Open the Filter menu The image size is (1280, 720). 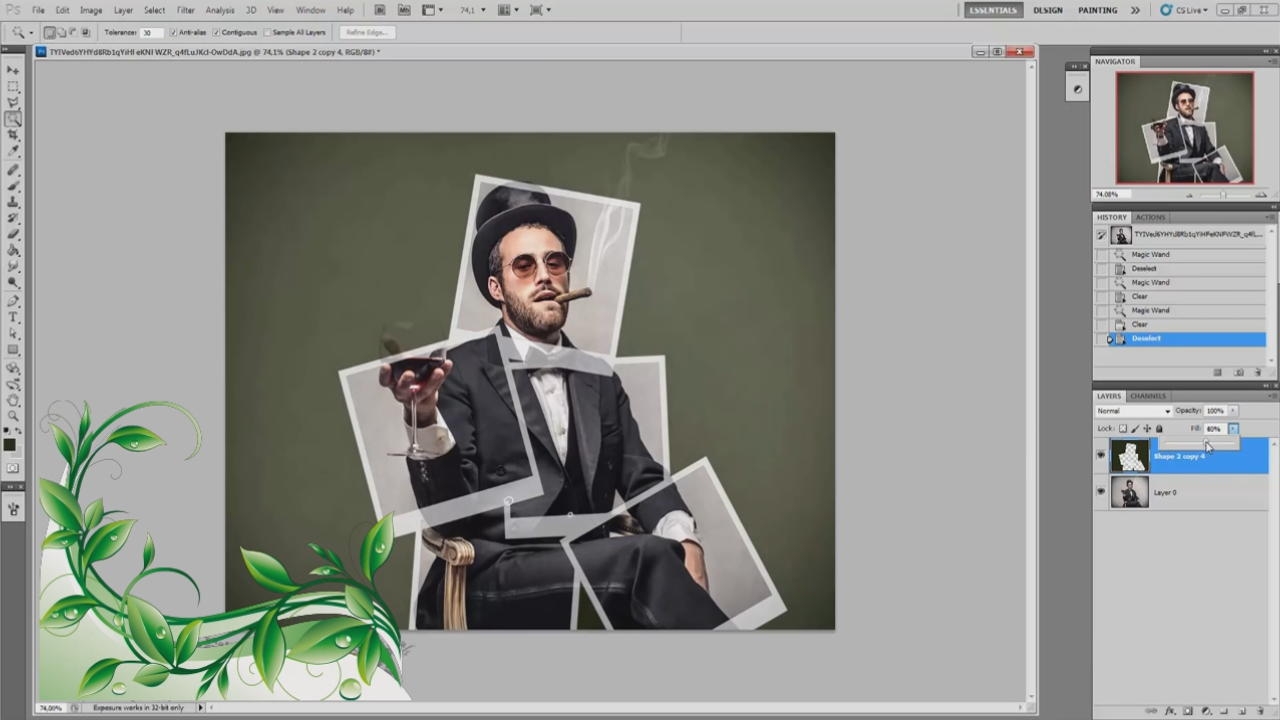point(186,10)
